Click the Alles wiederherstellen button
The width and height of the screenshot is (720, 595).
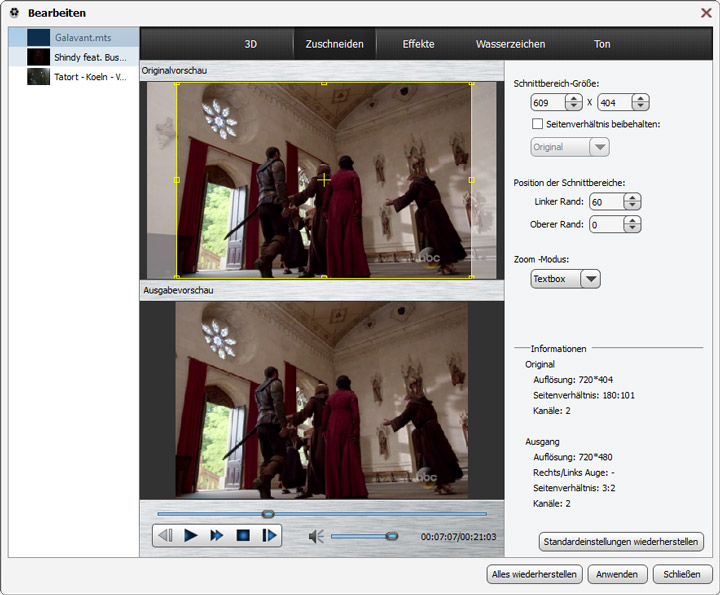pos(534,574)
